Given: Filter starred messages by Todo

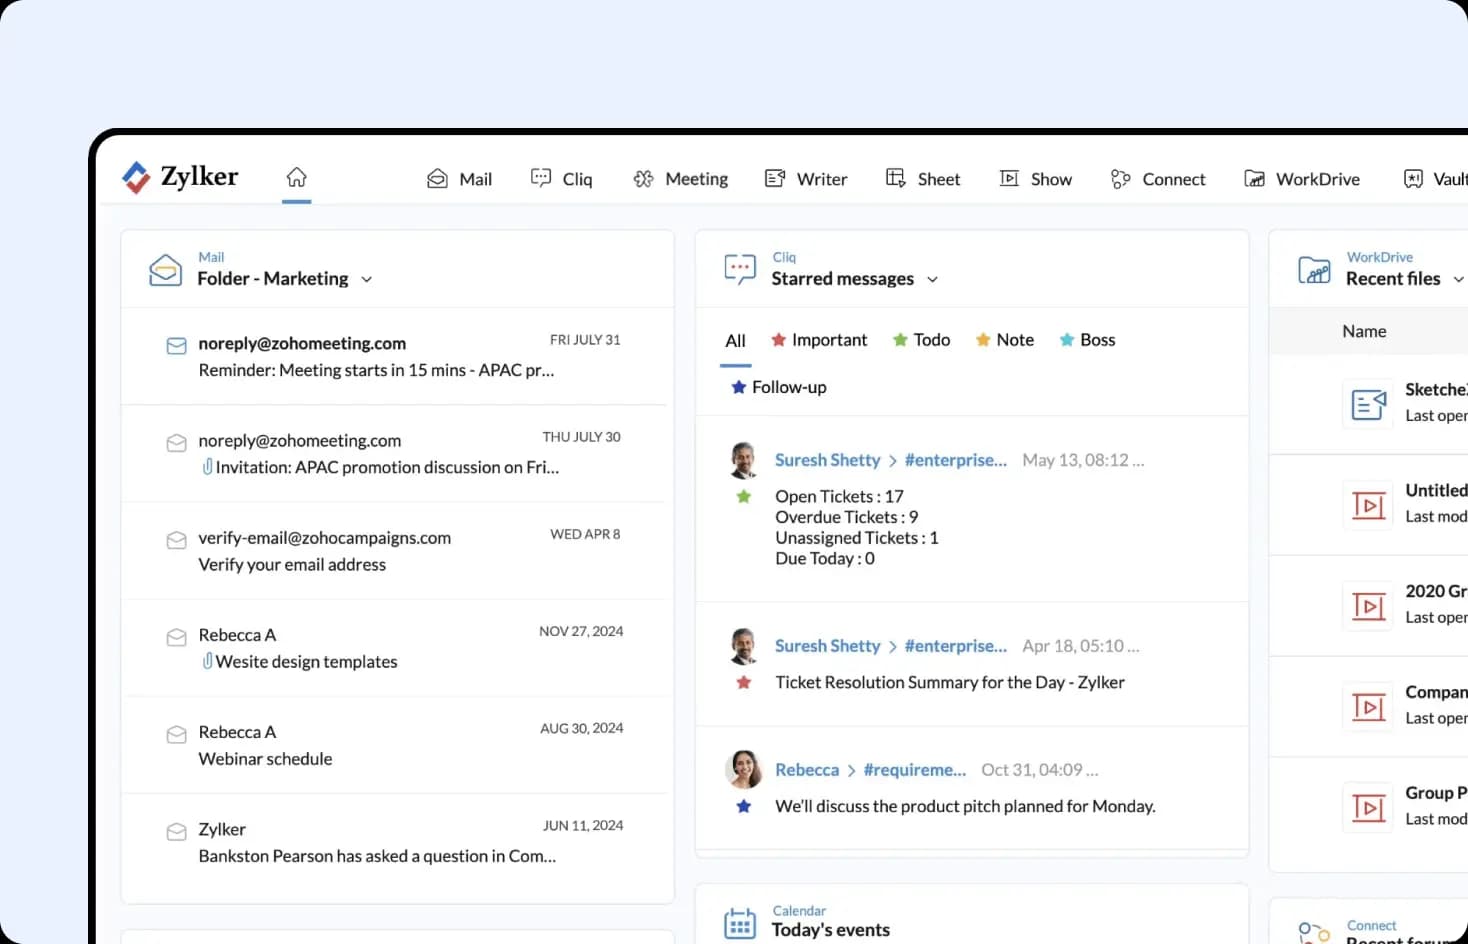Looking at the screenshot, I should click(x=921, y=340).
